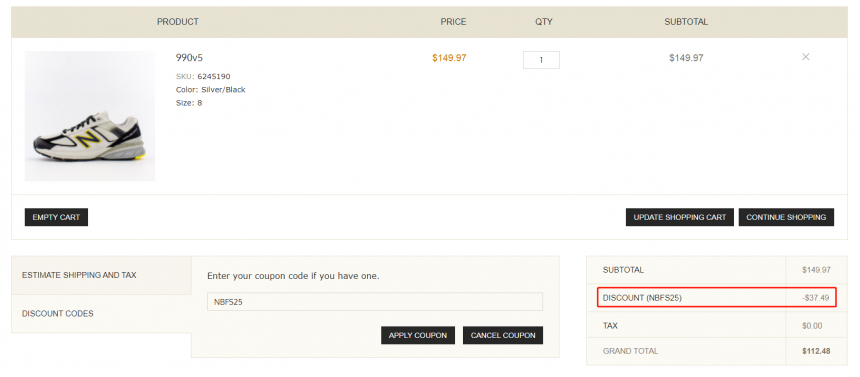Click the -$37.49 discount amount
Screen dimensions: 860x377
pyautogui.click(x=816, y=298)
